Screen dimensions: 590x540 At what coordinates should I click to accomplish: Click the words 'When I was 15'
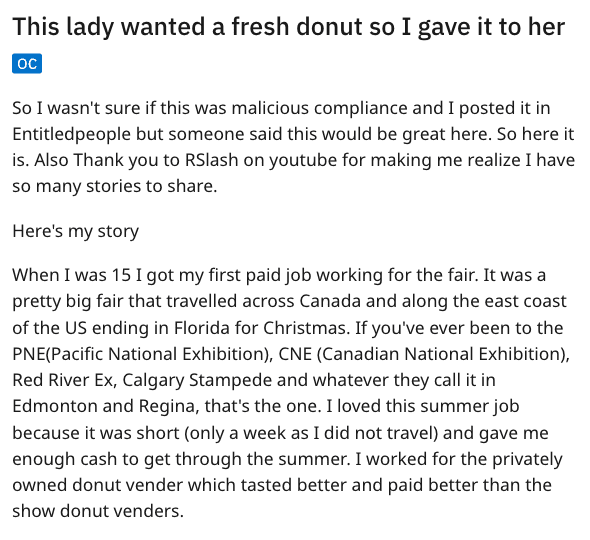tap(71, 275)
